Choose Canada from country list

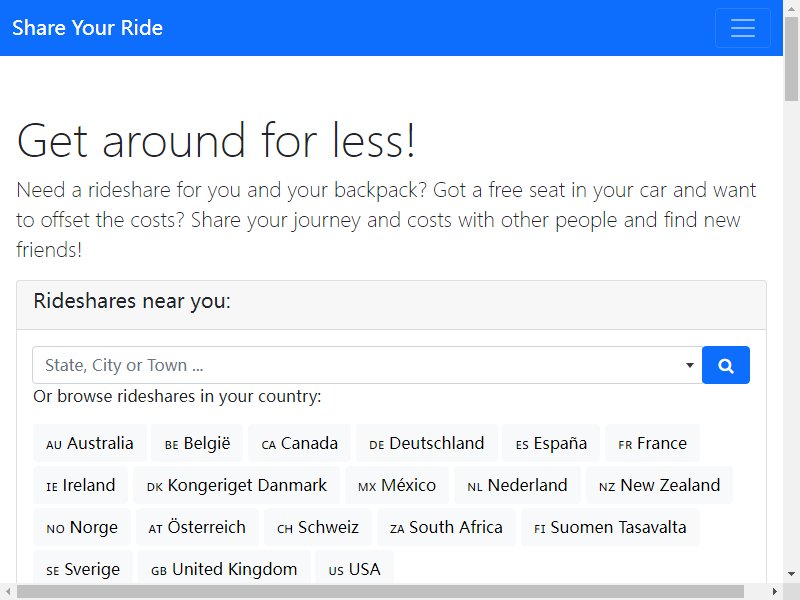[x=299, y=443]
